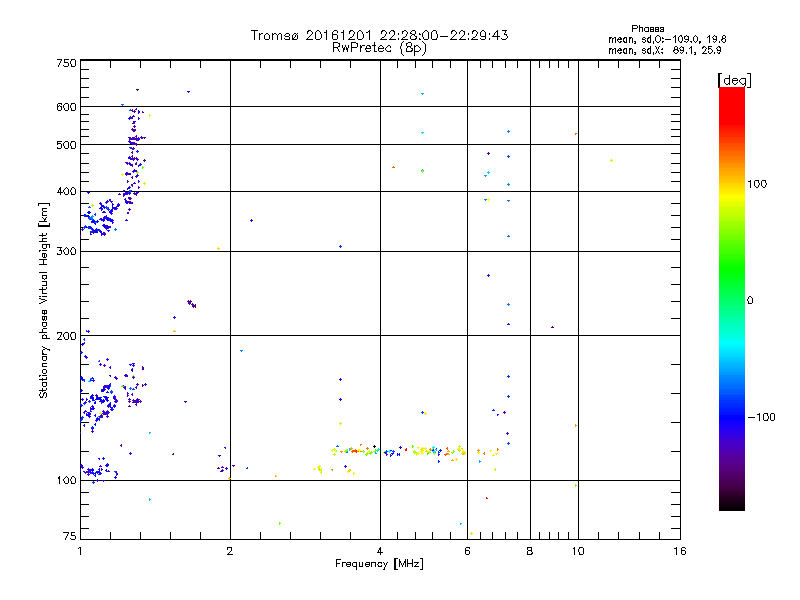This screenshot has width=800, height=600.
Task: Click the horizontal echo trace between 4 and 6 MHz
Action: pos(423,451)
